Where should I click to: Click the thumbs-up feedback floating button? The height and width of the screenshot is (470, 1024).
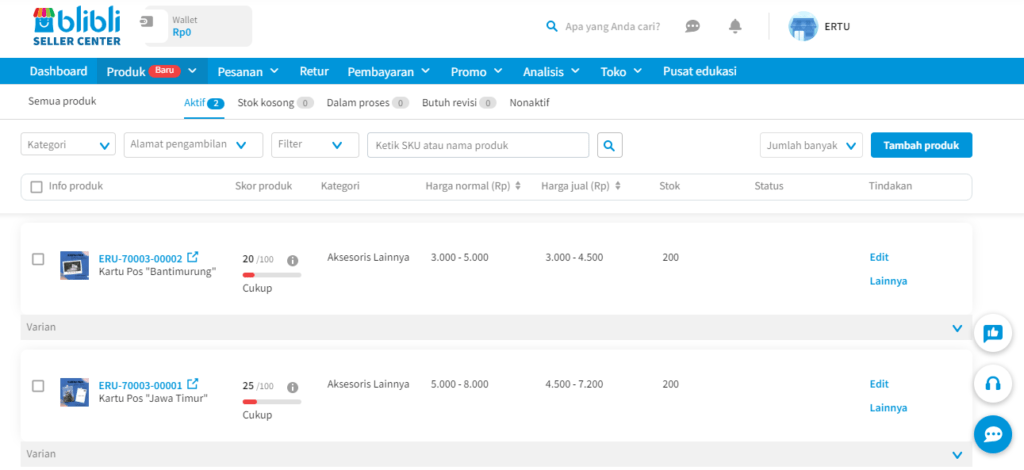(x=992, y=334)
